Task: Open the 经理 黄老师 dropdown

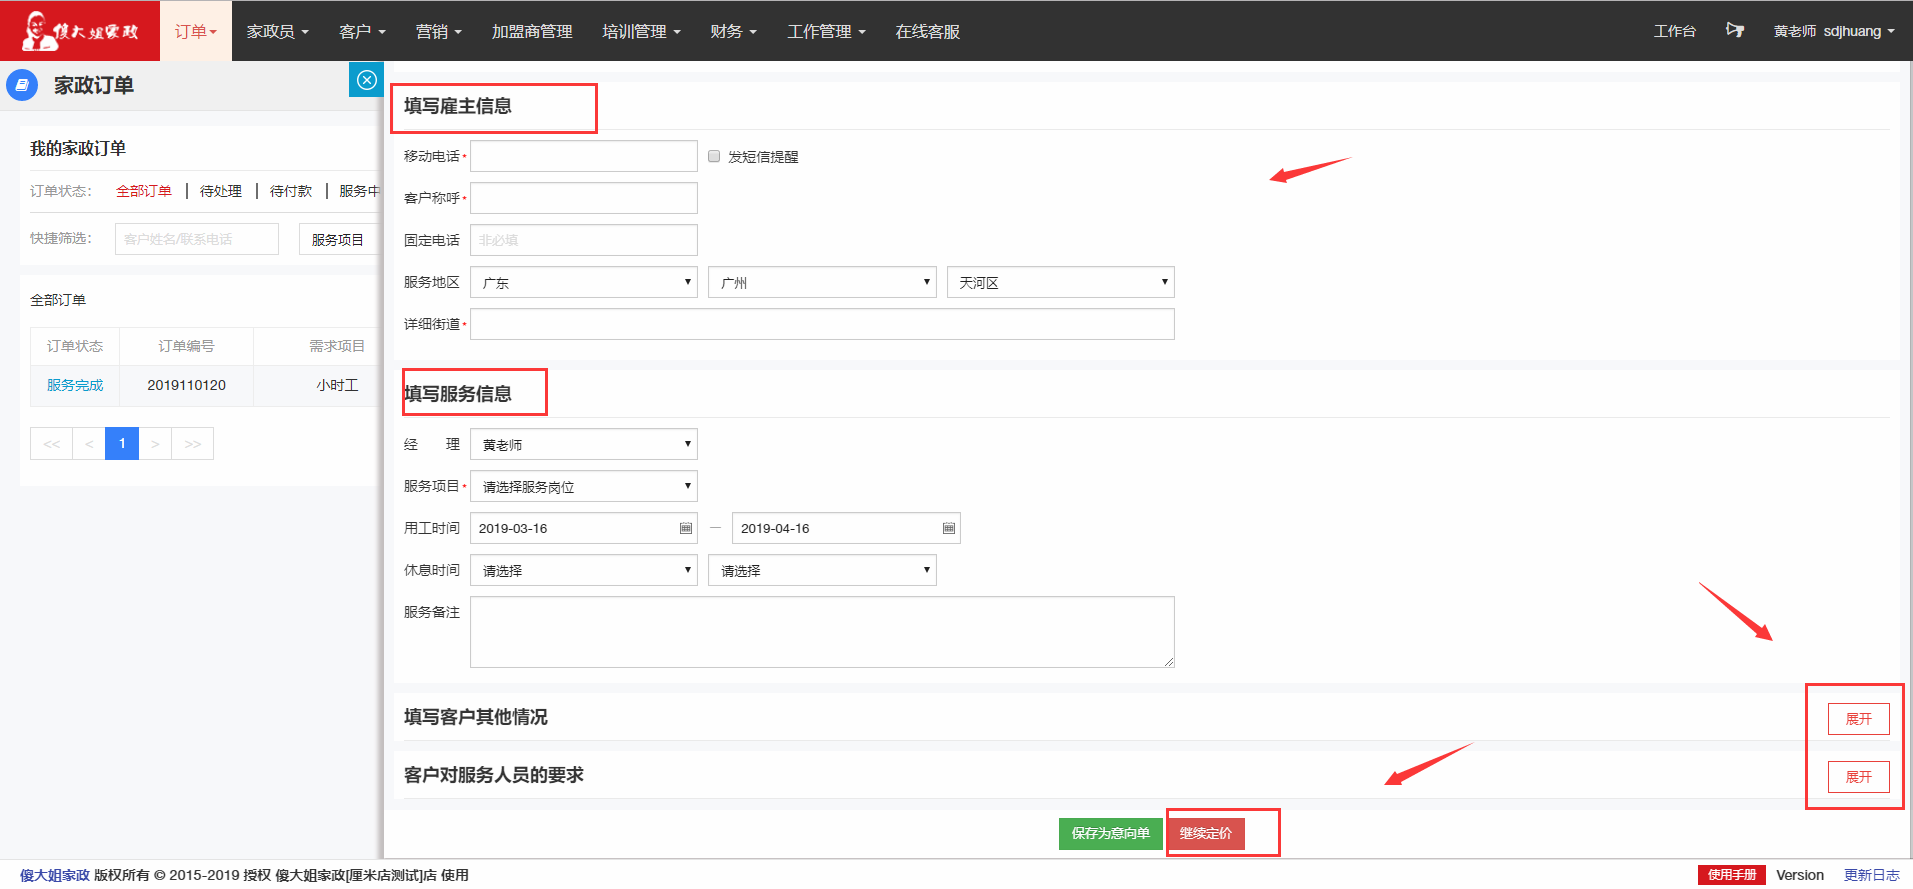Action: (584, 444)
